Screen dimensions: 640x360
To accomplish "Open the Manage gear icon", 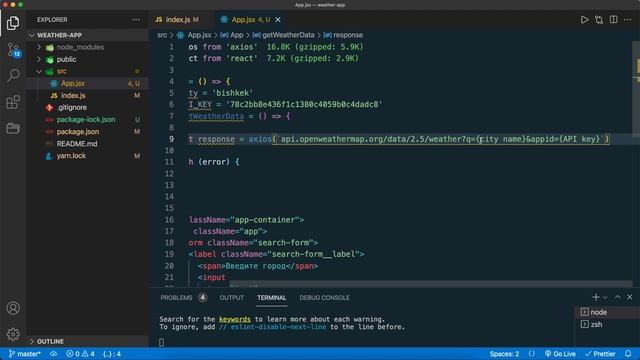I will 13,334.
